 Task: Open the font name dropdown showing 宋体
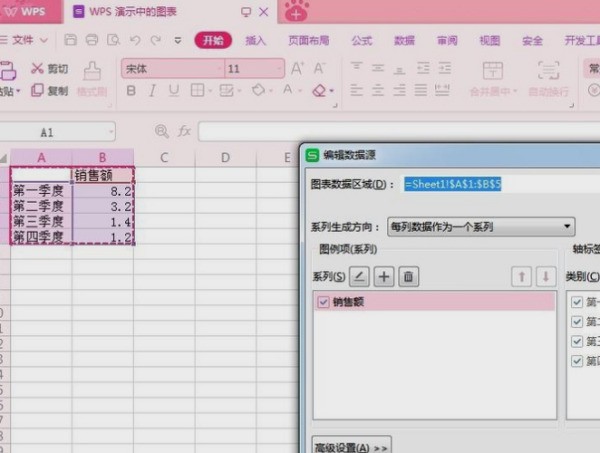pyautogui.click(x=170, y=69)
